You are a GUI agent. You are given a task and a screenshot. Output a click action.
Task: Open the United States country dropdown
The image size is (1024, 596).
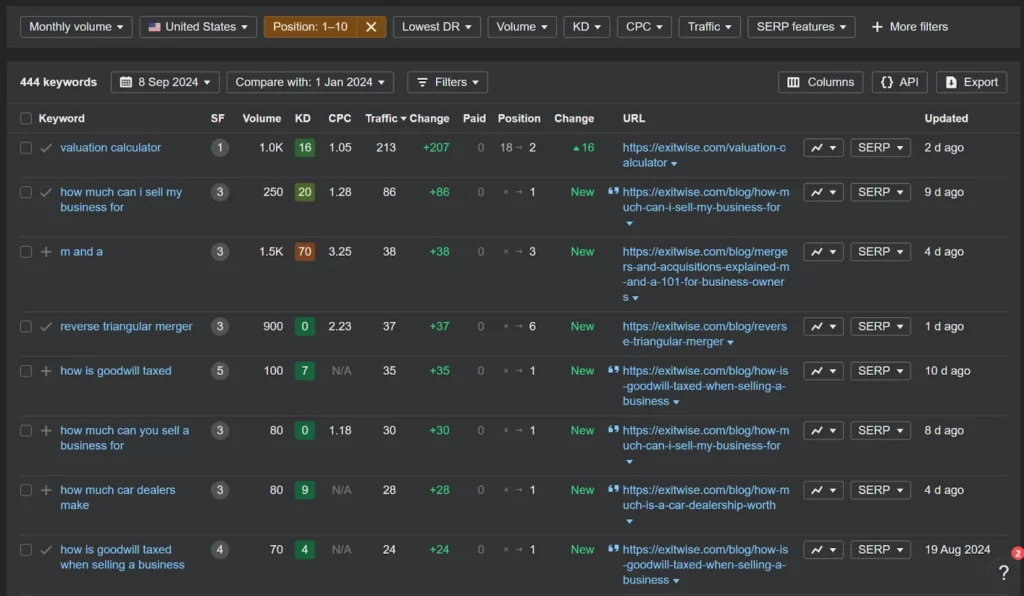click(197, 27)
